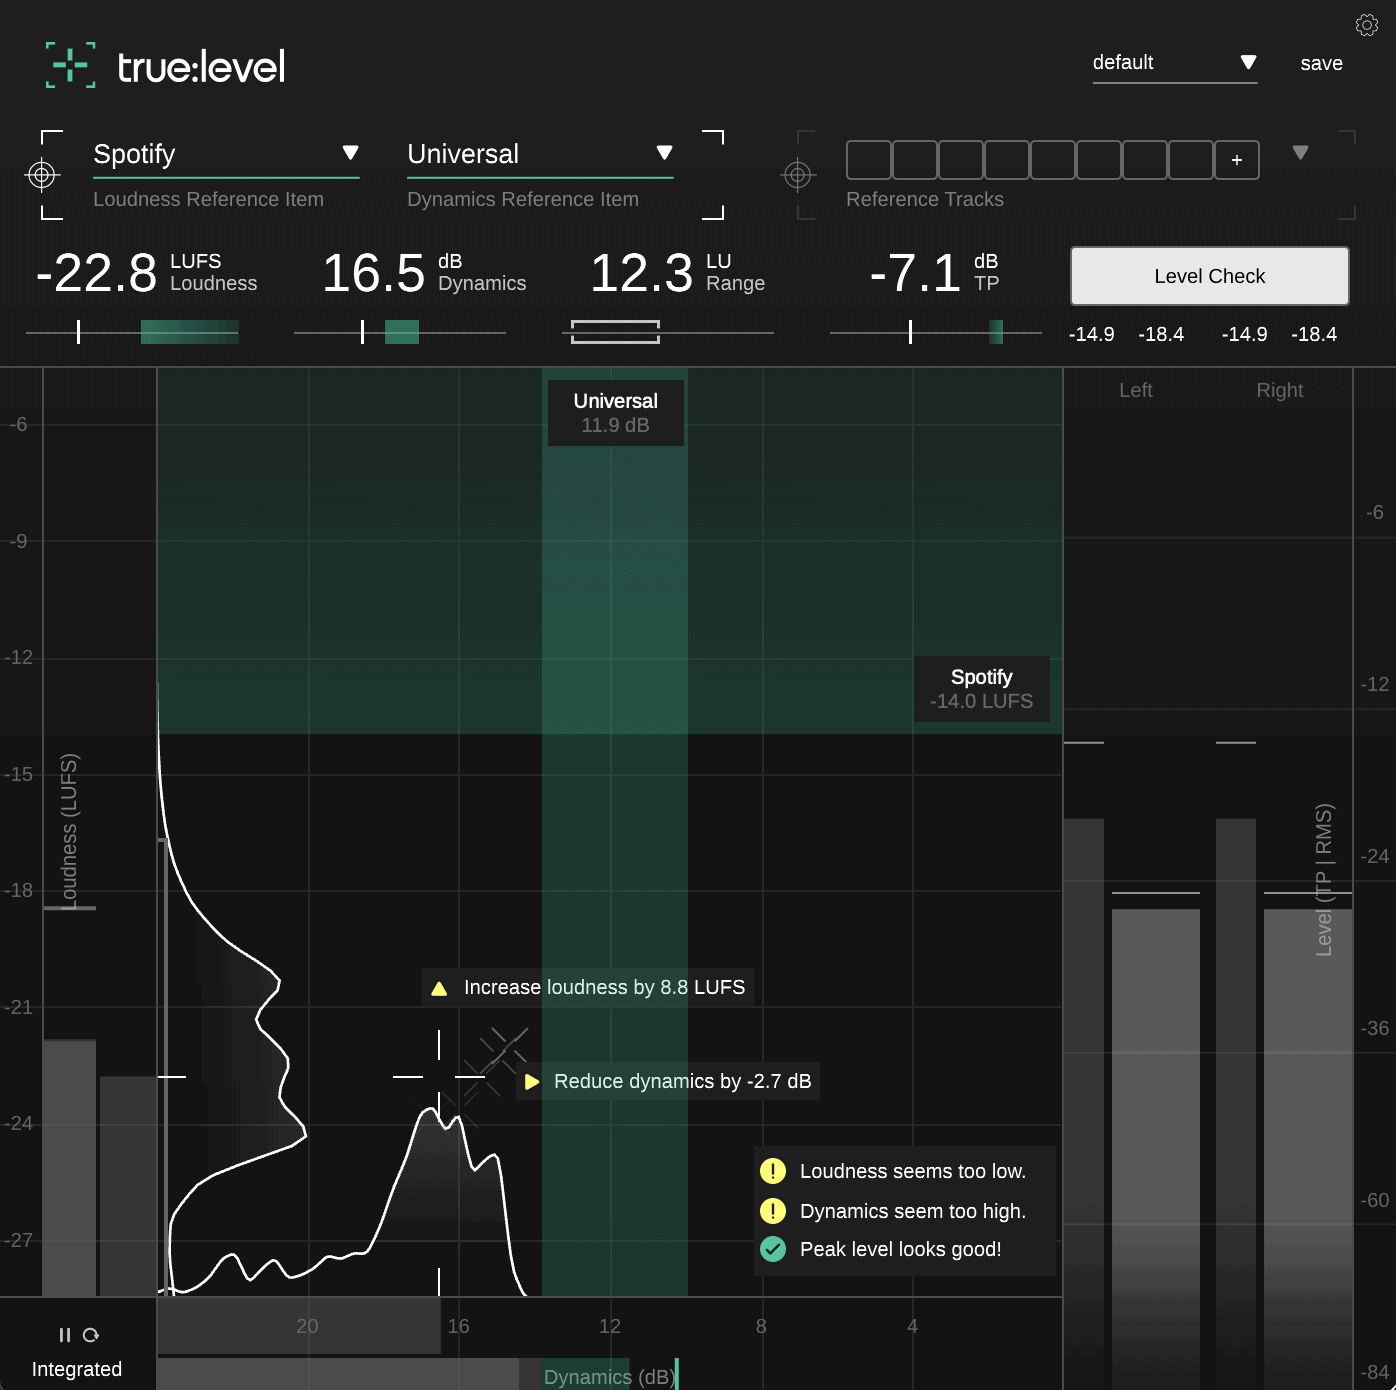Click the dynamics meter bar under 16.5 dB
Image resolution: width=1396 pixels, height=1390 pixels.
pyautogui.click(x=400, y=332)
